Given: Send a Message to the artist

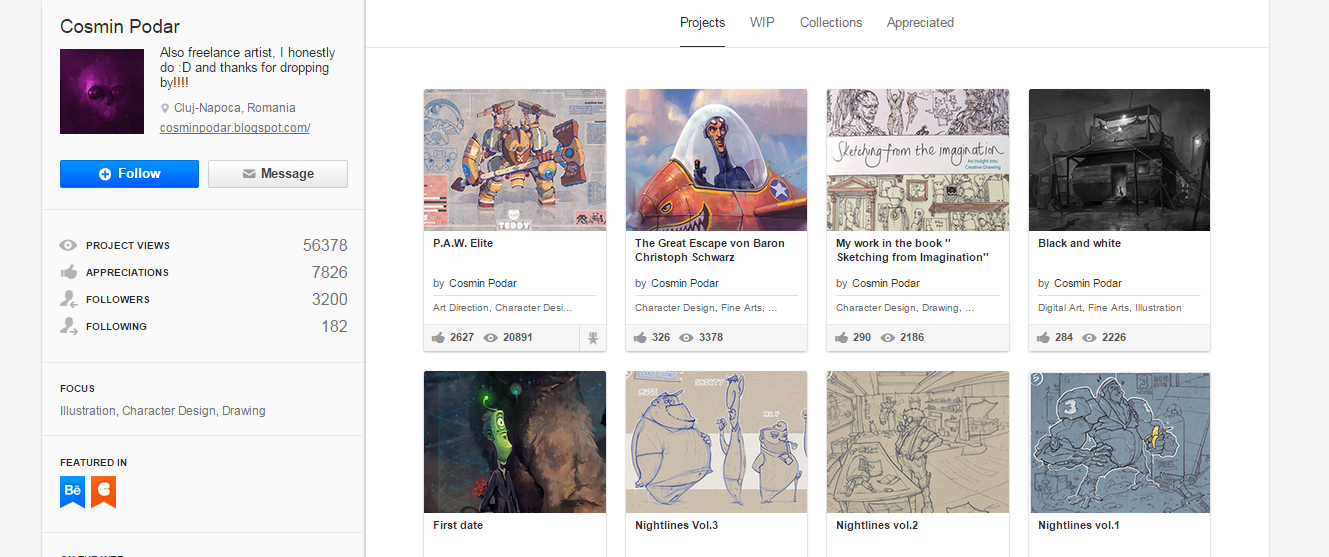Looking at the screenshot, I should pyautogui.click(x=277, y=174).
